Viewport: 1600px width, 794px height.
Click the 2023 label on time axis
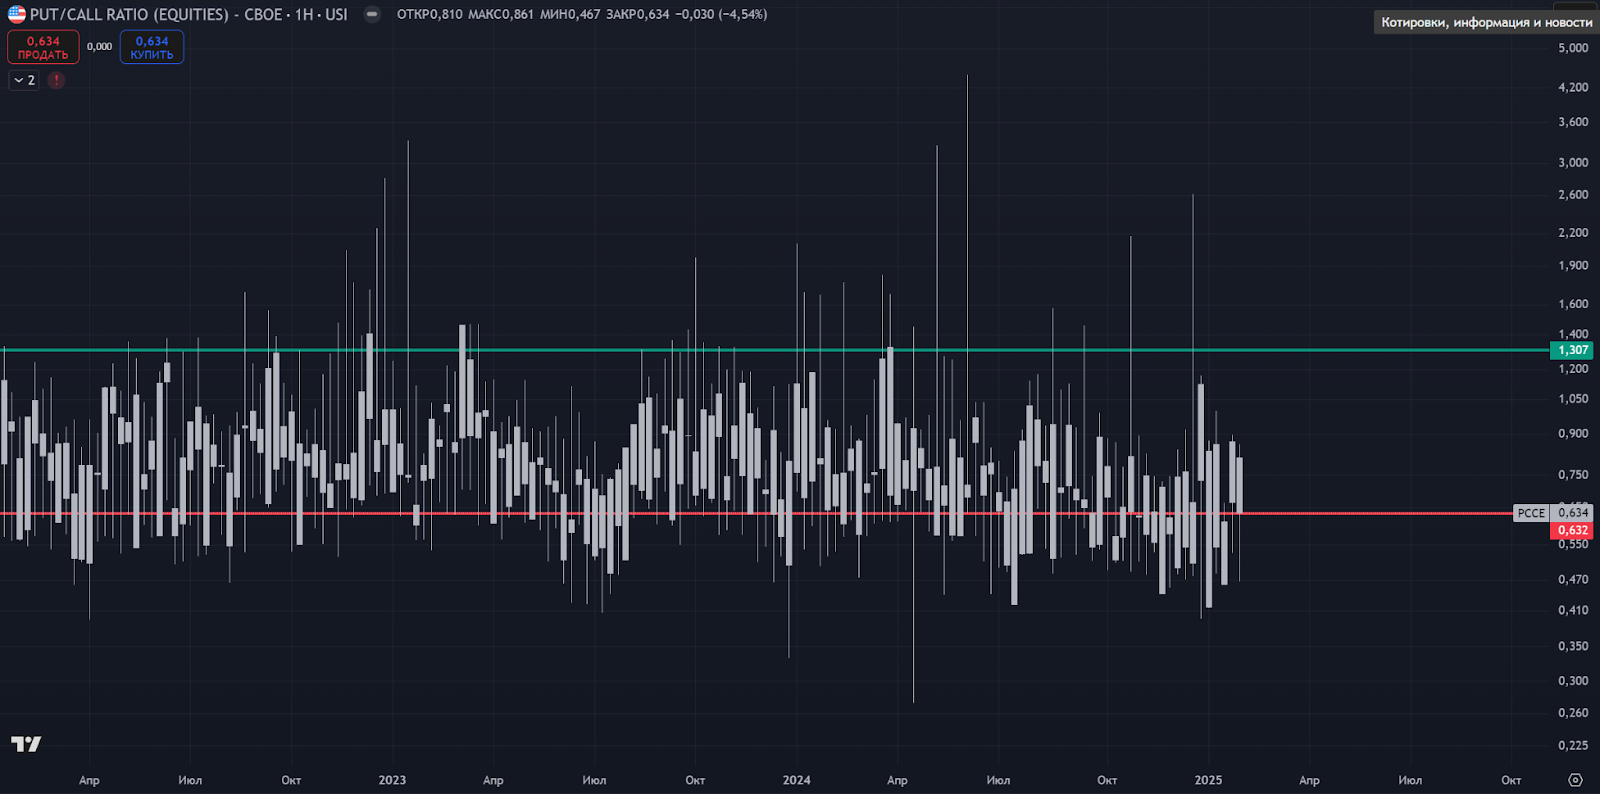pyautogui.click(x=392, y=780)
